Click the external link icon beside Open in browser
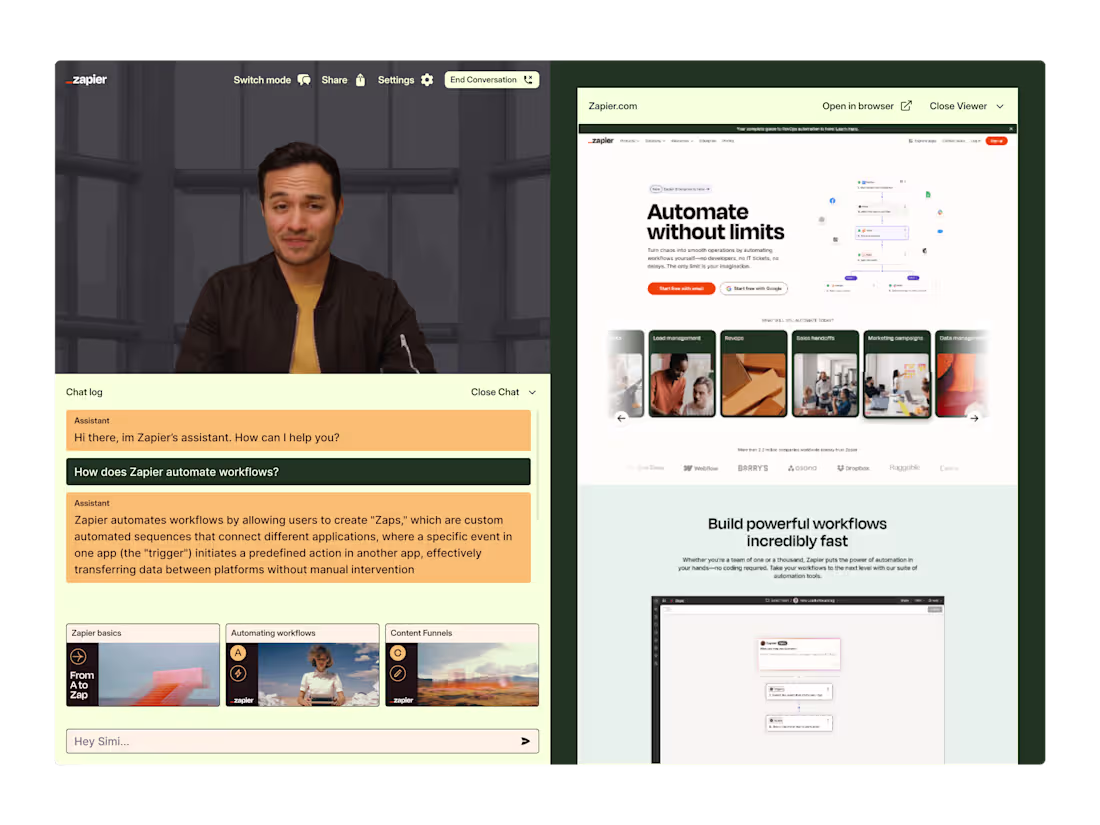This screenshot has height=825, width=1100. [x=906, y=106]
